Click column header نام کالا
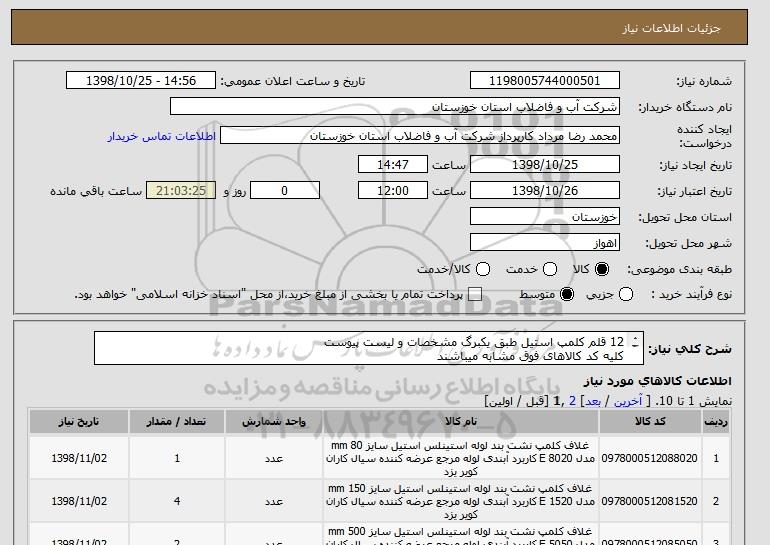Viewport: 770px width, 545px height. [x=461, y=421]
